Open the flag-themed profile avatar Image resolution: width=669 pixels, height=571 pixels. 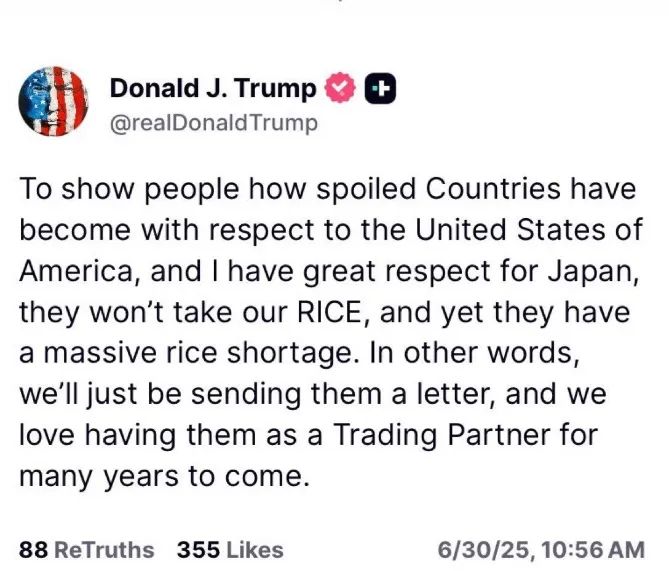pyautogui.click(x=53, y=101)
